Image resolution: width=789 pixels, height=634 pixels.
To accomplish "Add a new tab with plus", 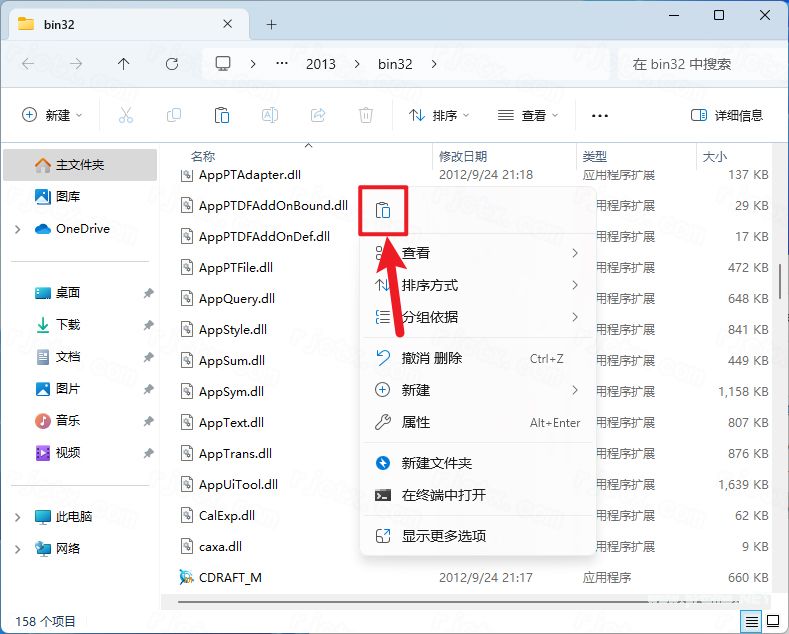I will (271, 24).
